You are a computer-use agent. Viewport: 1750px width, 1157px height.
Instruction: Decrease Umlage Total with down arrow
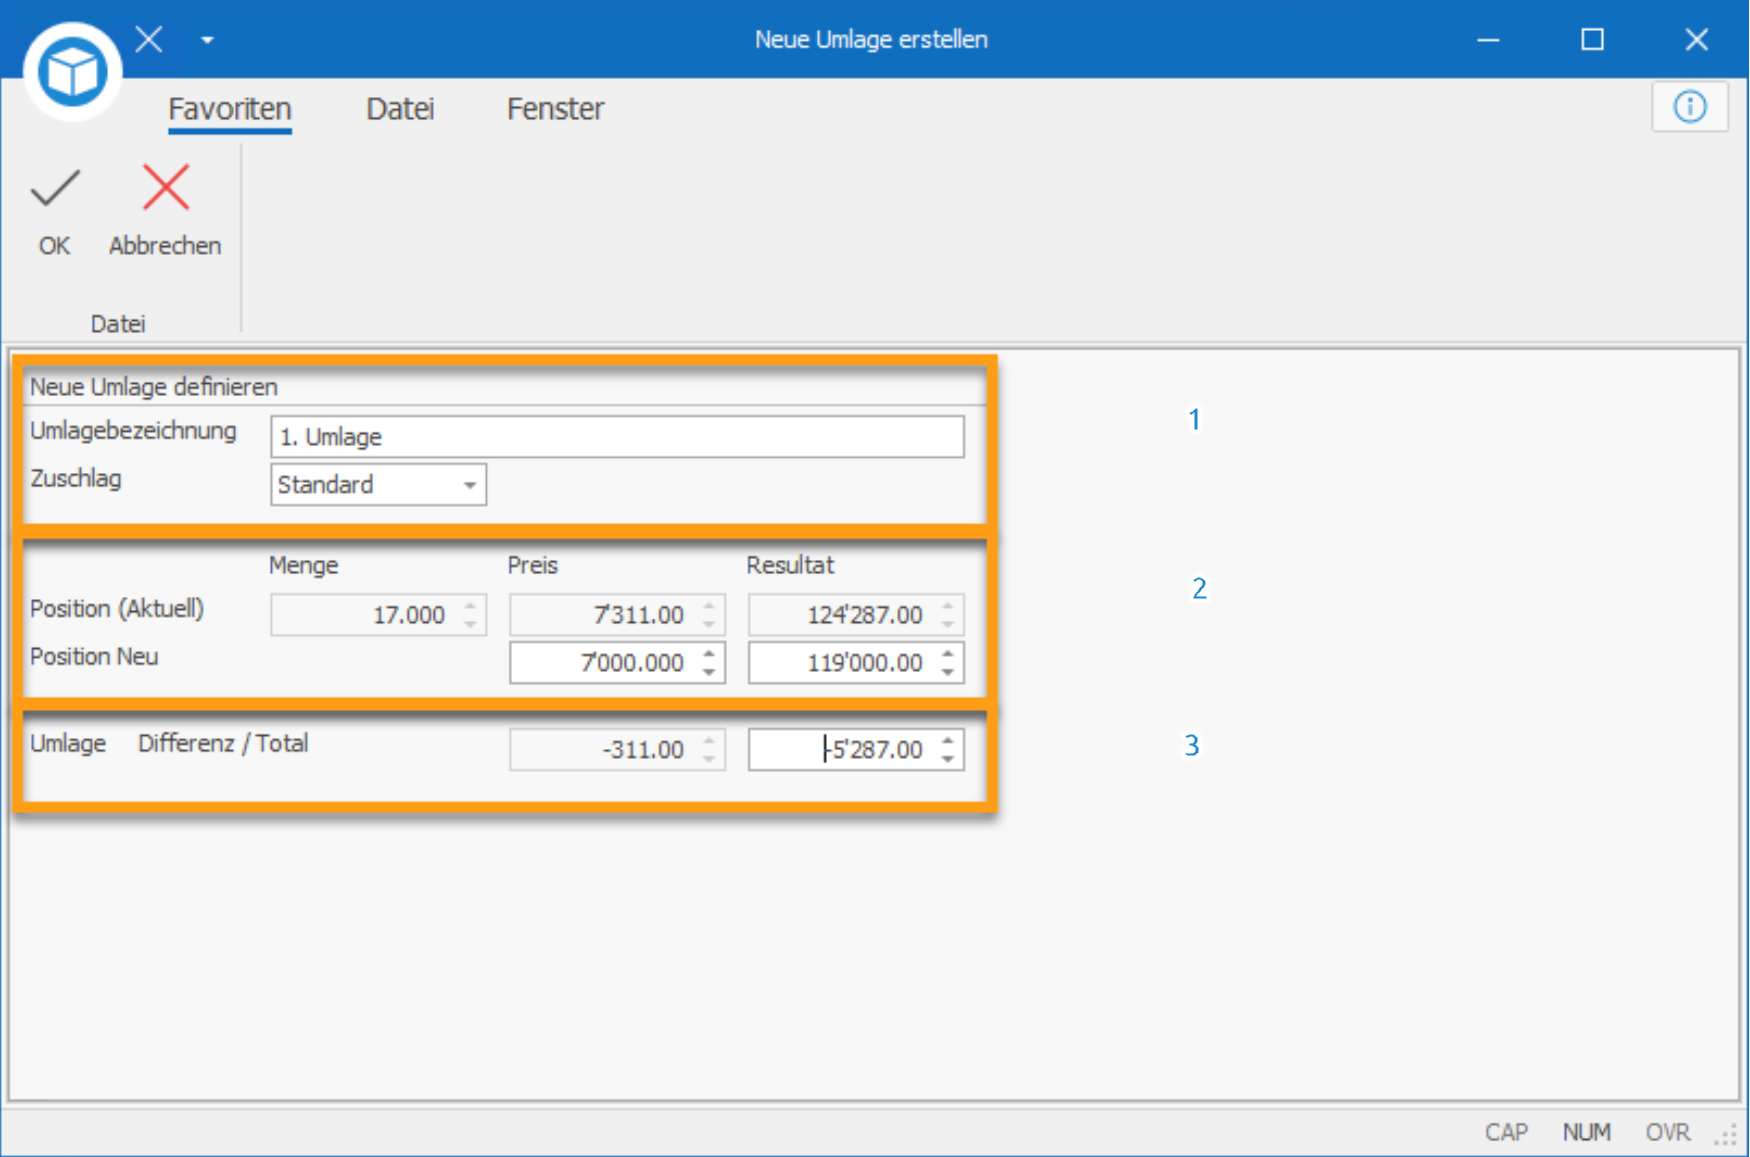[948, 760]
